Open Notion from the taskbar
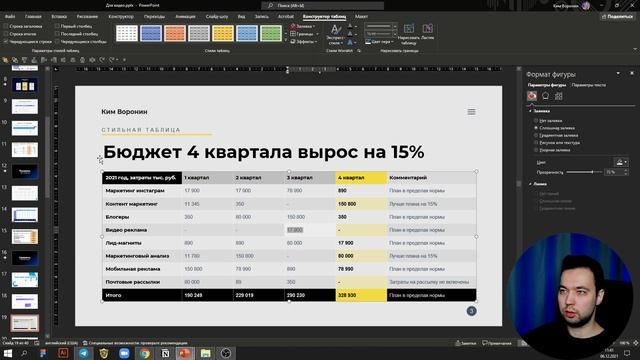This screenshot has width=640, height=360. 165,353
